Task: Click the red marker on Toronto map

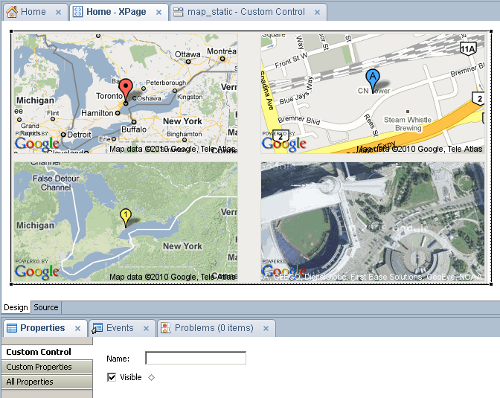Action: (126, 89)
